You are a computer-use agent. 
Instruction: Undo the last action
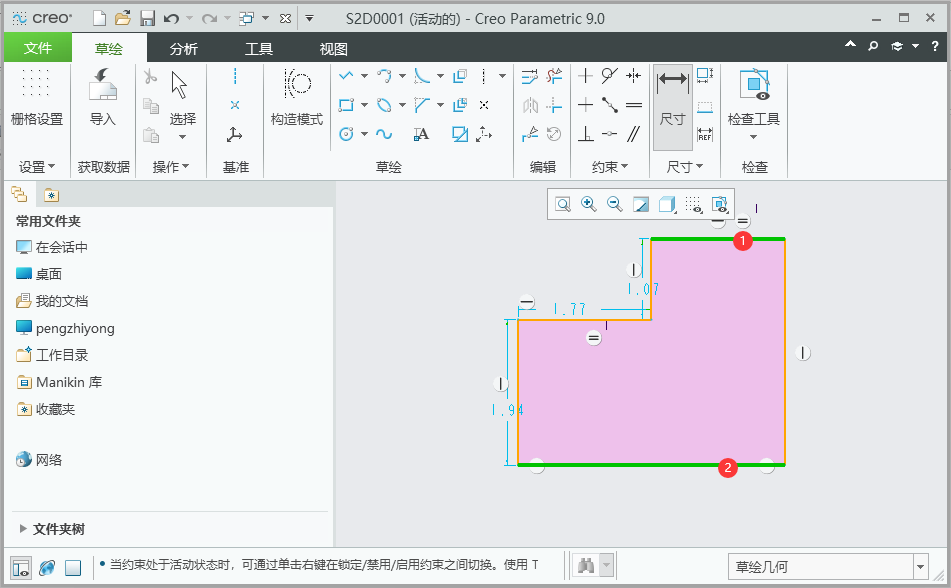click(172, 19)
